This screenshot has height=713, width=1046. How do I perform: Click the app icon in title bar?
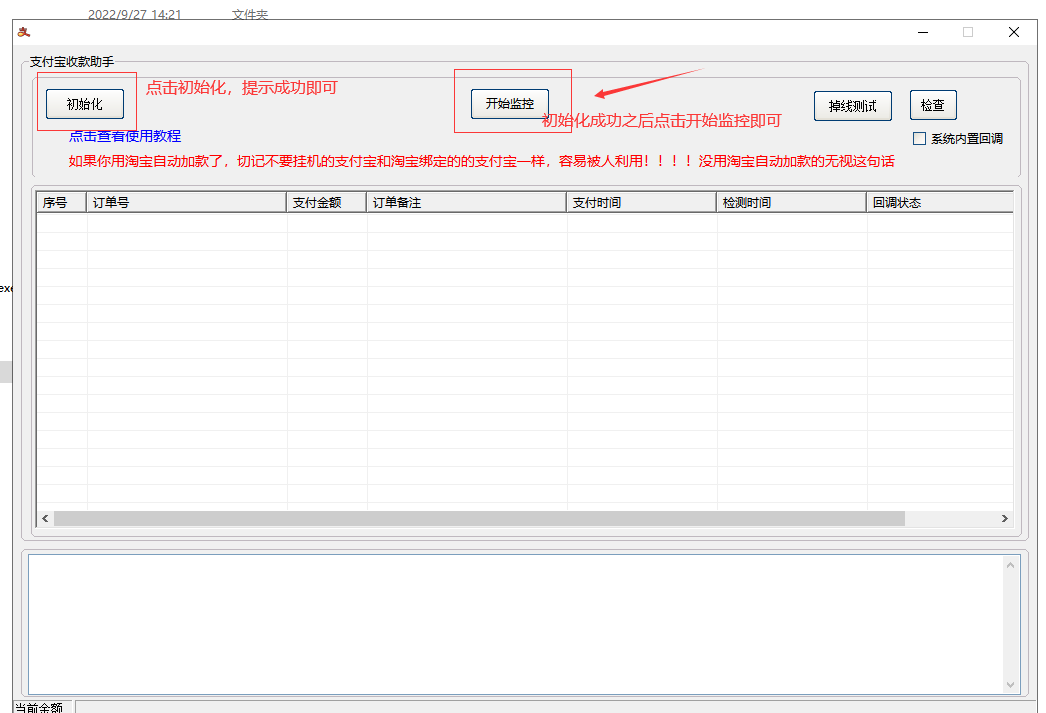[x=24, y=32]
